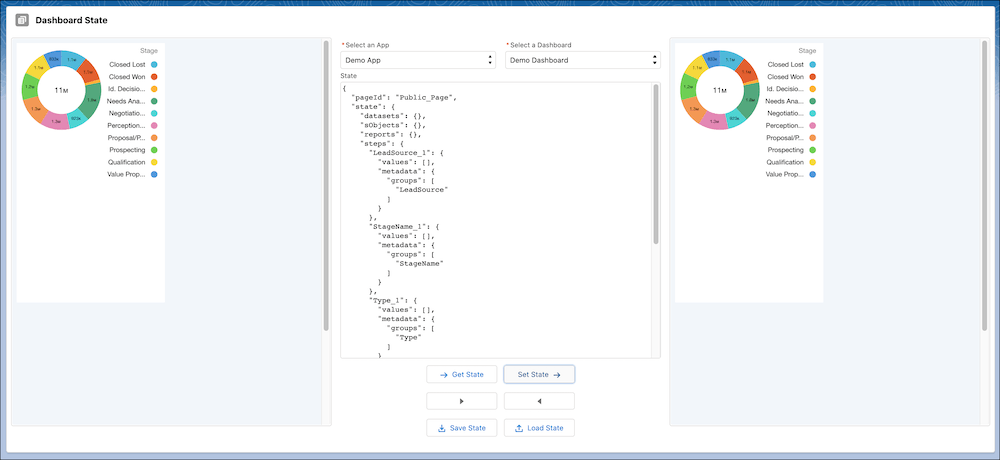Select Prospecting in the left legend
The width and height of the screenshot is (1000, 460).
(127, 150)
